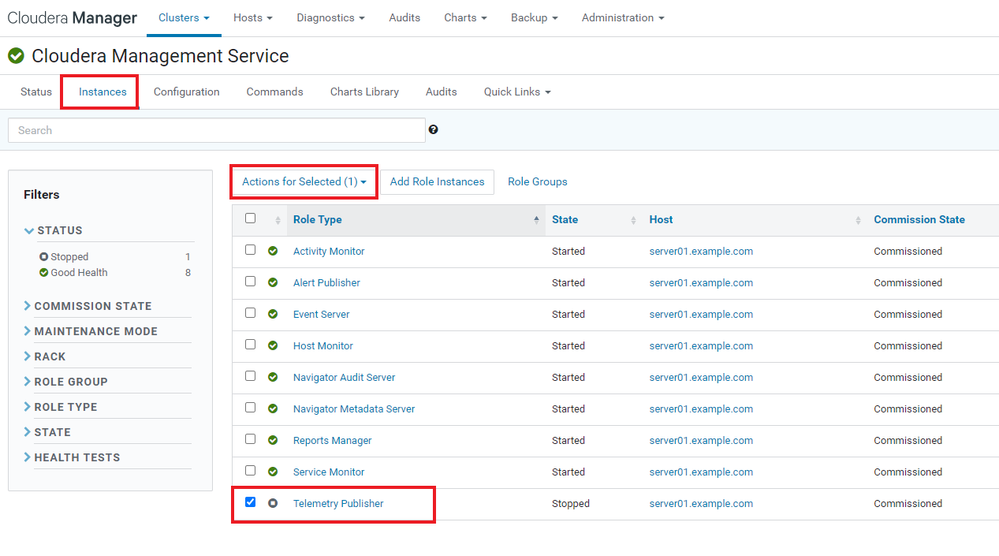Open Actions for Selected (1) dropdown
This screenshot has width=999, height=556.
304,182
